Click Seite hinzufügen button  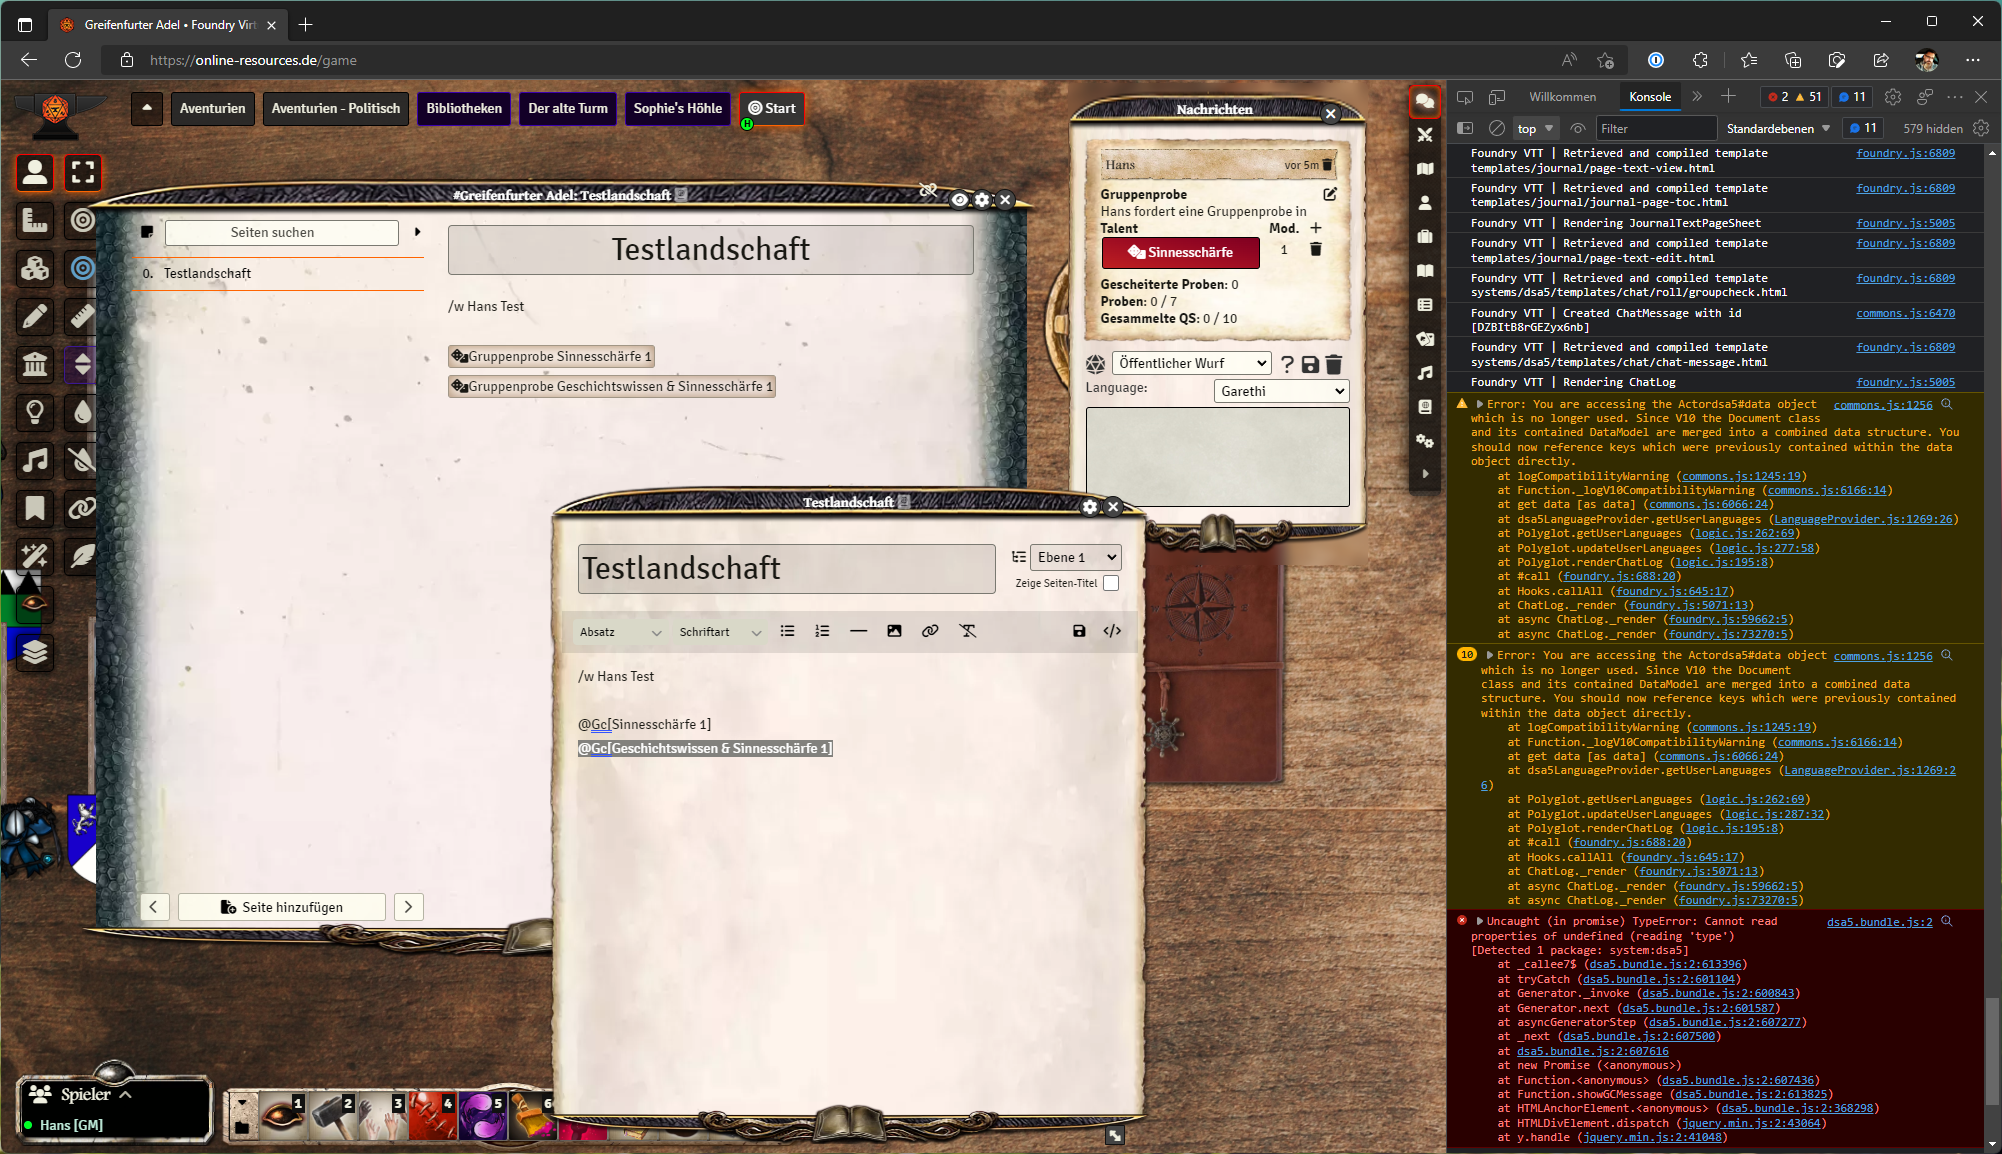(282, 907)
